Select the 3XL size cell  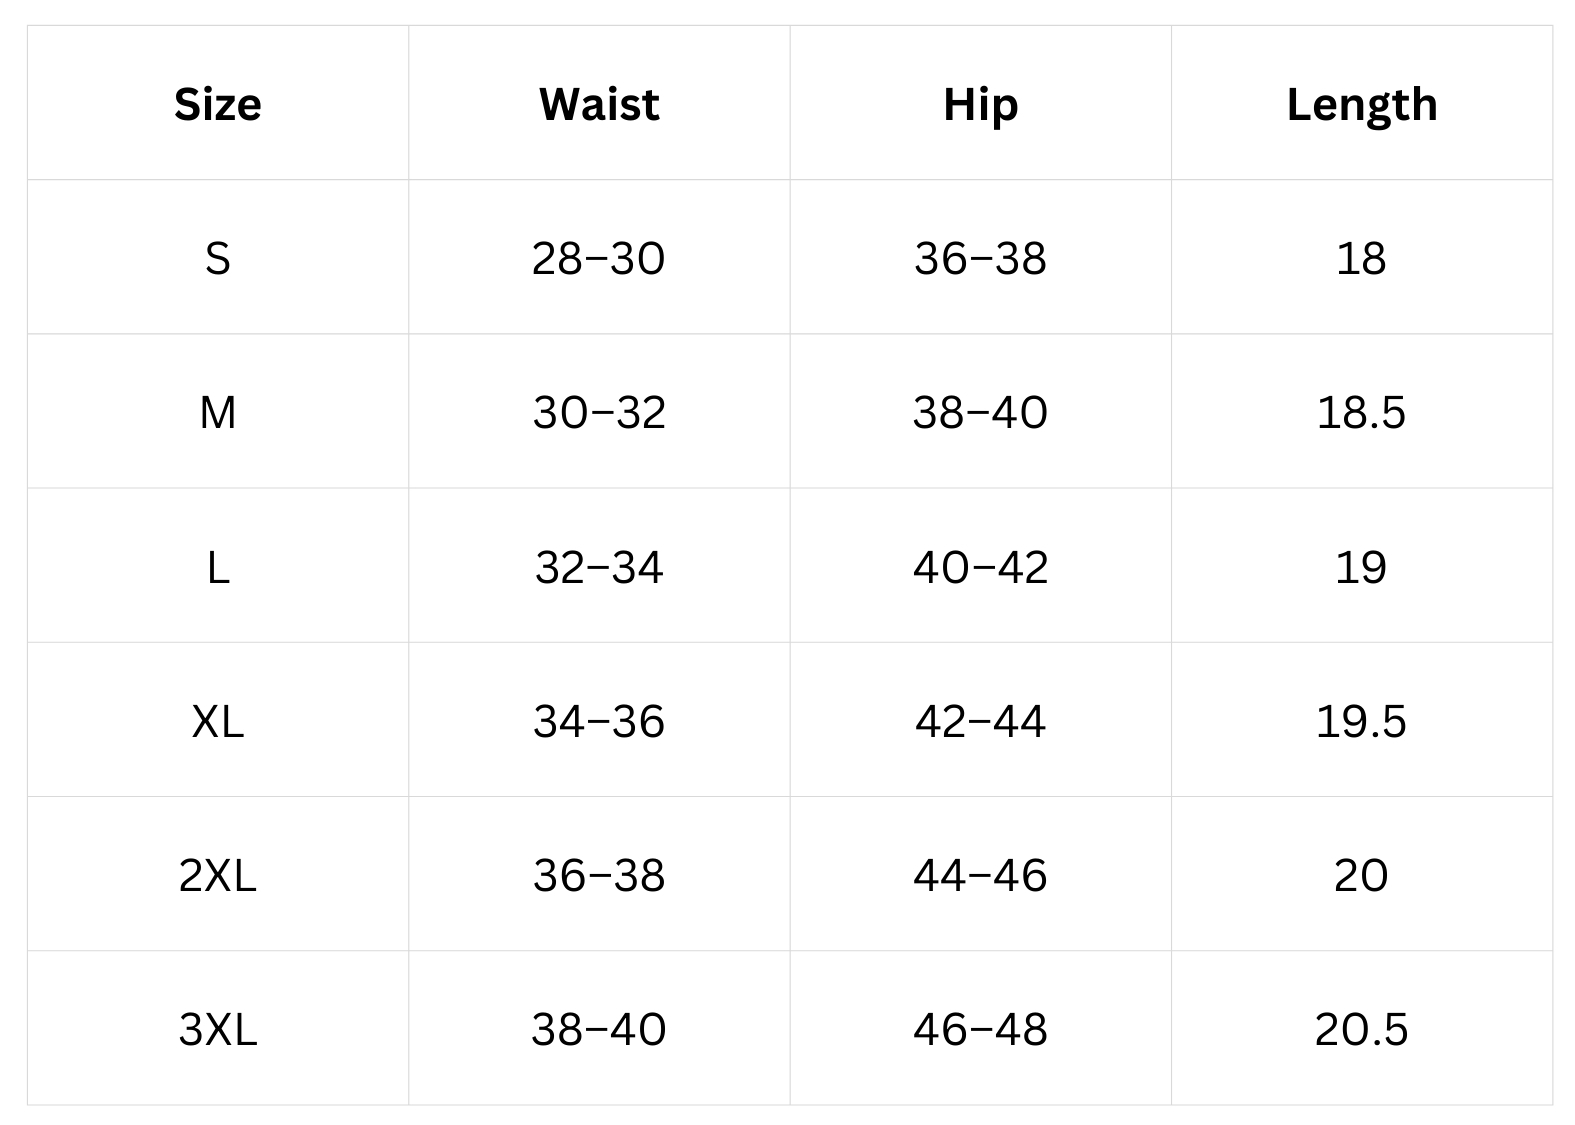(x=218, y=1029)
